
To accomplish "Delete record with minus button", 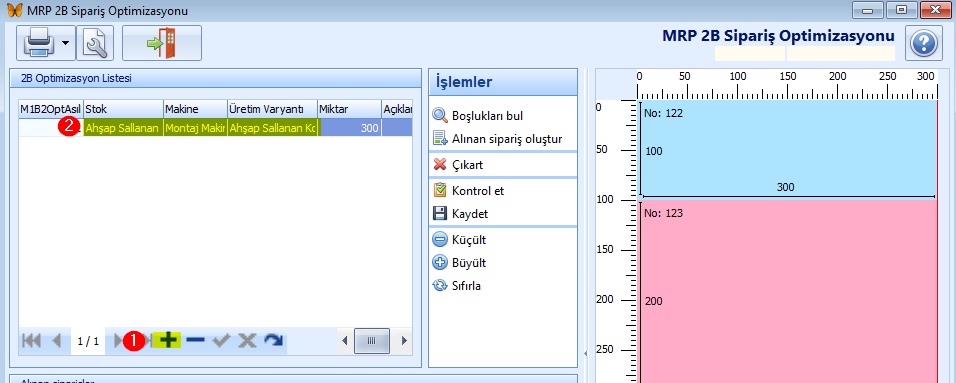I will coord(195,340).
